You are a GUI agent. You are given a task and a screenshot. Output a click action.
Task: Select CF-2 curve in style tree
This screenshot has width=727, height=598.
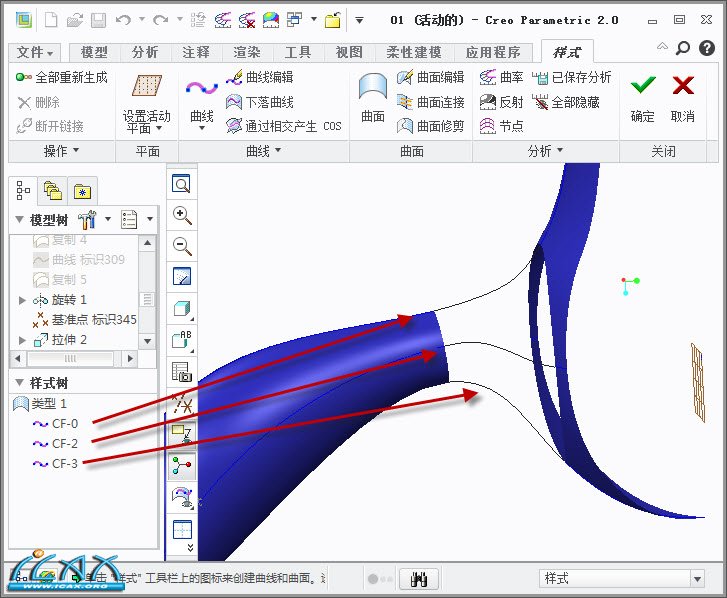pos(64,443)
